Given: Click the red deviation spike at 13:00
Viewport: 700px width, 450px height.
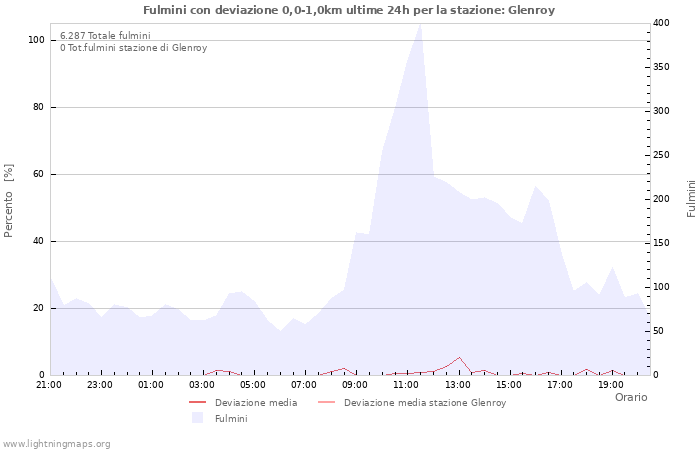Looking at the screenshot, I should pyautogui.click(x=459, y=358).
